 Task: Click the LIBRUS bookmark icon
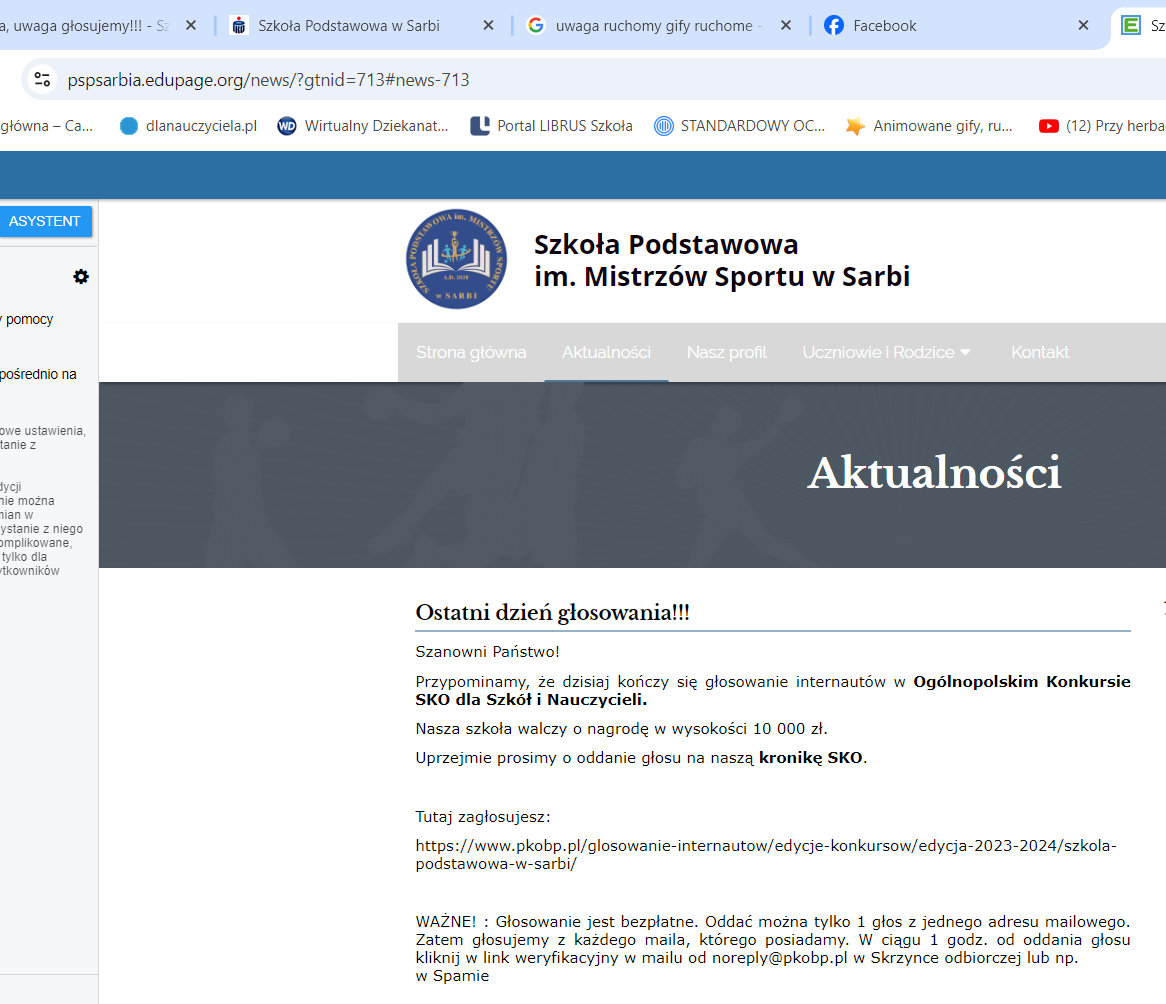[480, 126]
